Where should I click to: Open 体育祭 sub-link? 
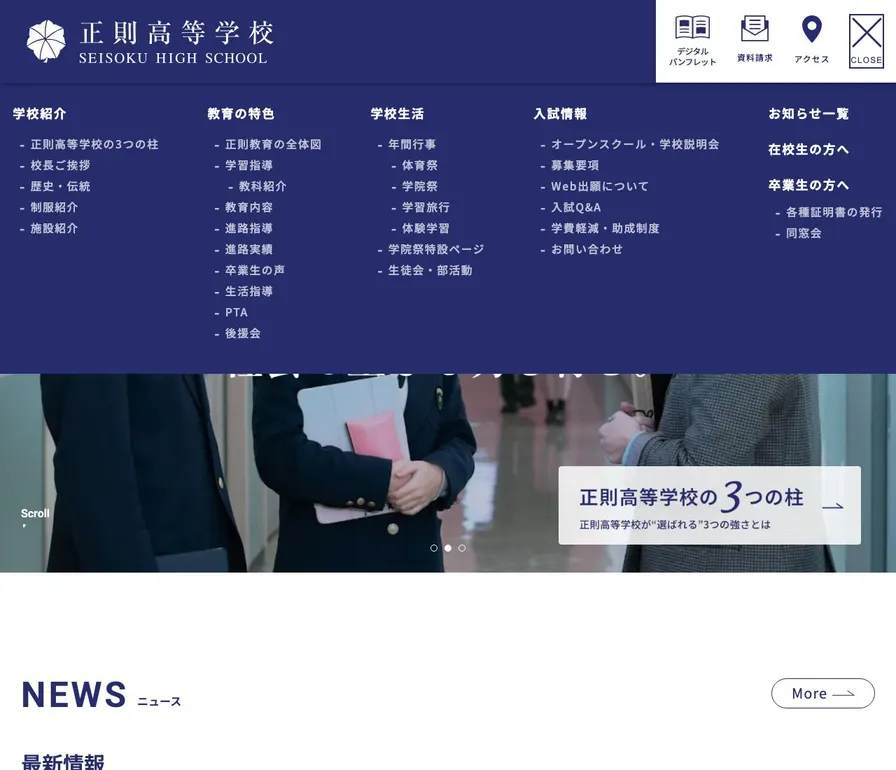[x=419, y=166]
